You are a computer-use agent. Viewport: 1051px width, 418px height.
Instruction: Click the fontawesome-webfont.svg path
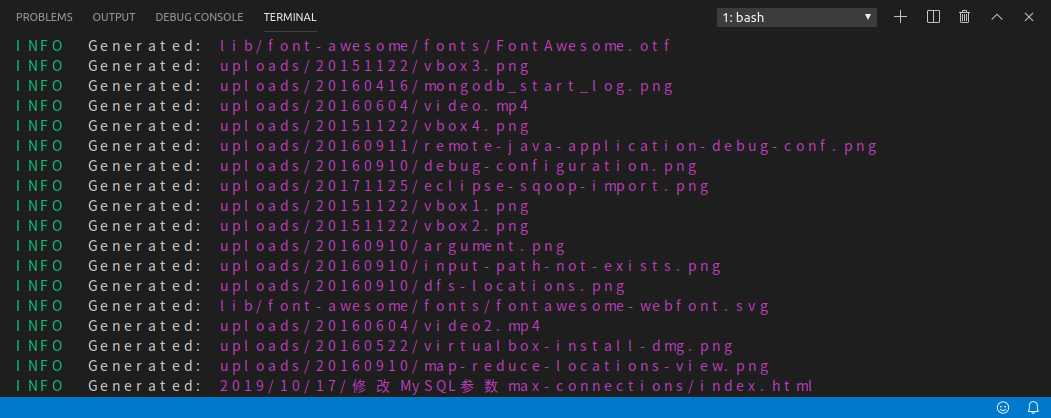(x=495, y=306)
